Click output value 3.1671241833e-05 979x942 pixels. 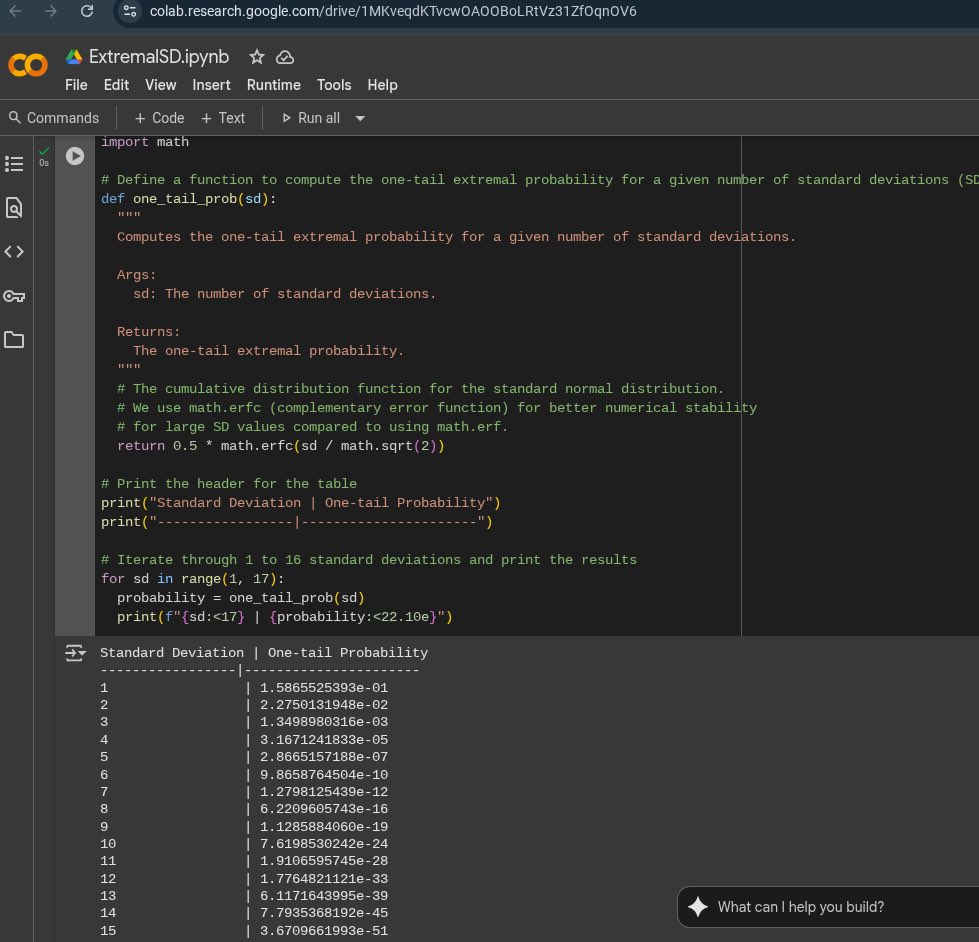pyautogui.click(x=324, y=740)
